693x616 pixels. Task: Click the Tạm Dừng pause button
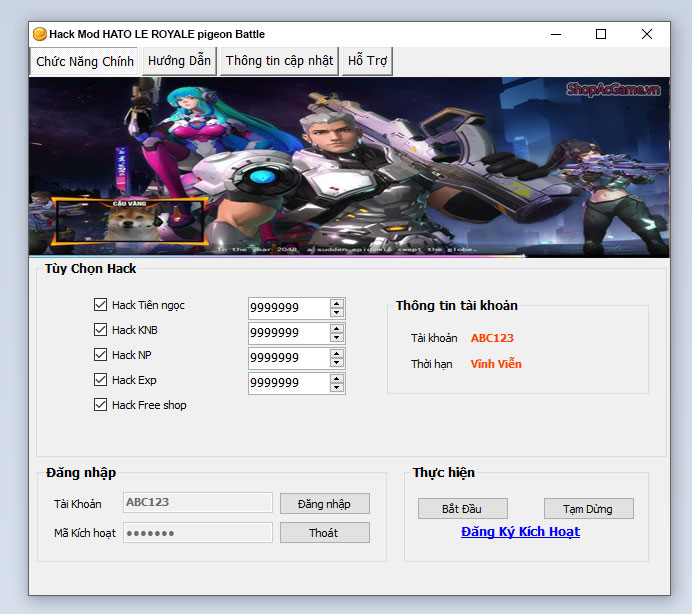click(589, 509)
